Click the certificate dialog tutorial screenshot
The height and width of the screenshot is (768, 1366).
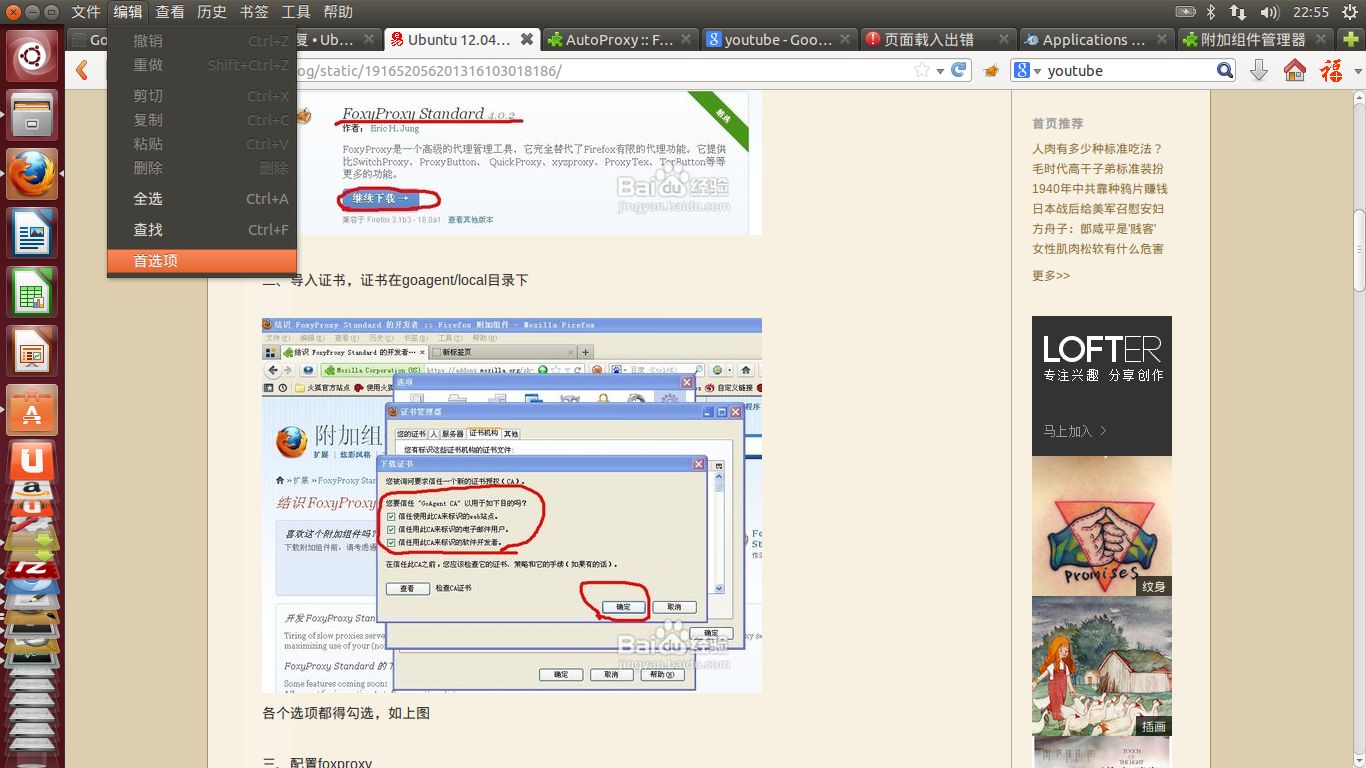(512, 505)
